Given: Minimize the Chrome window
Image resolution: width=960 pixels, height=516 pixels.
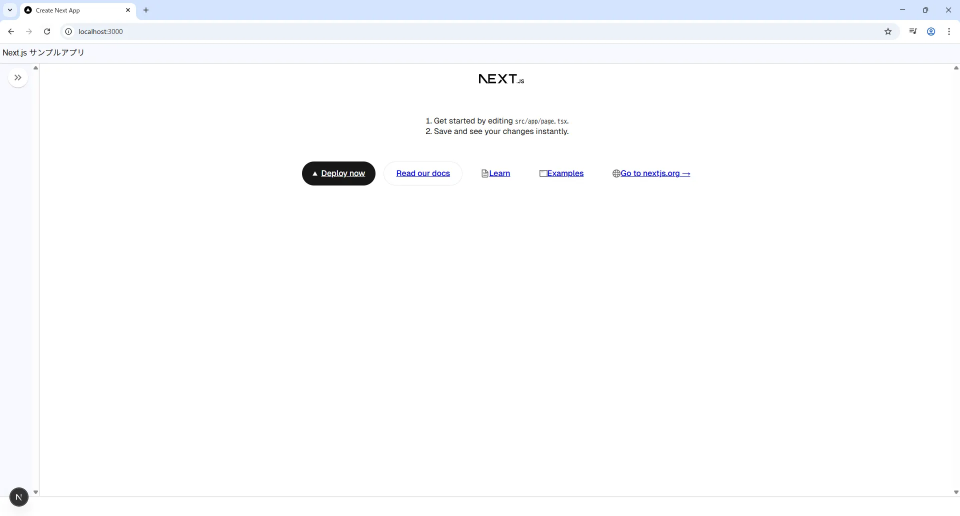Looking at the screenshot, I should point(902,10).
